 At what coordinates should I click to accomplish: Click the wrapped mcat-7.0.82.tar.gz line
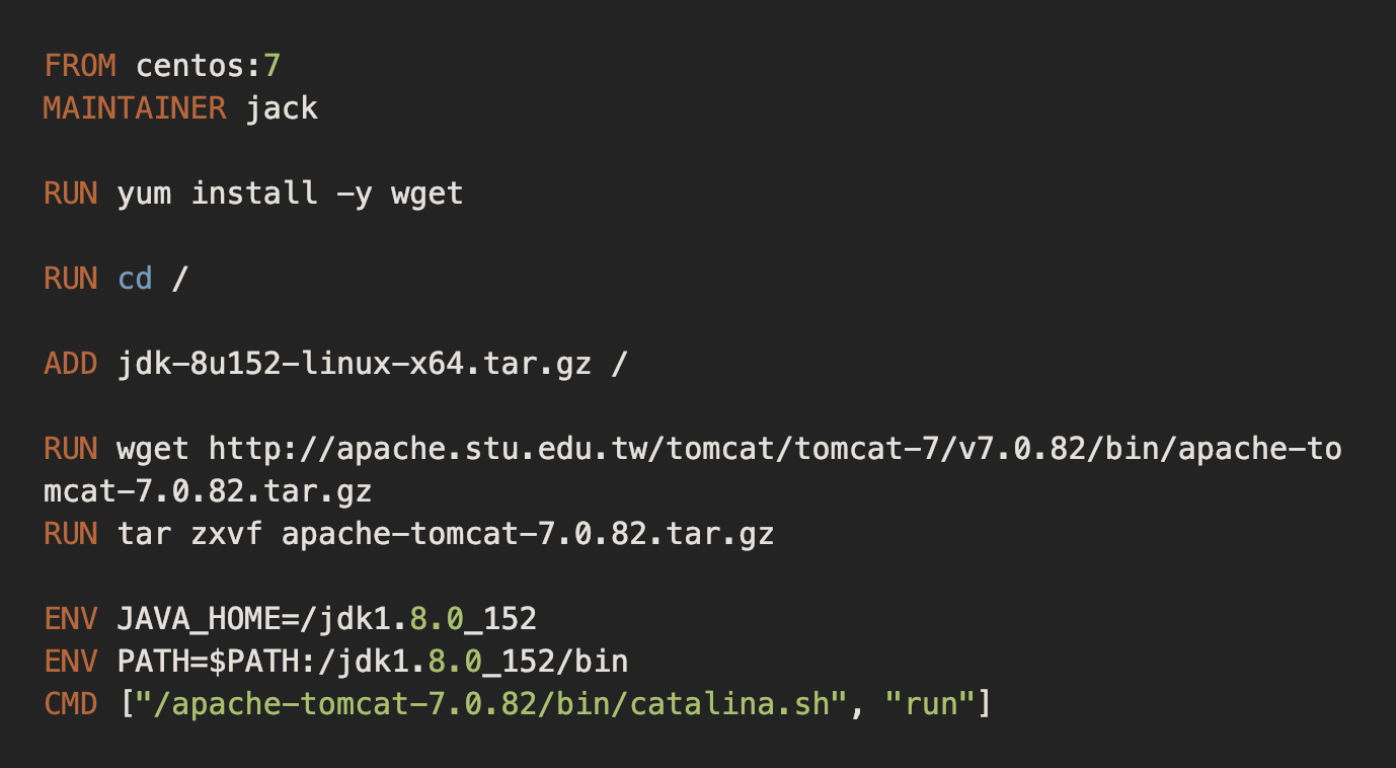(208, 491)
